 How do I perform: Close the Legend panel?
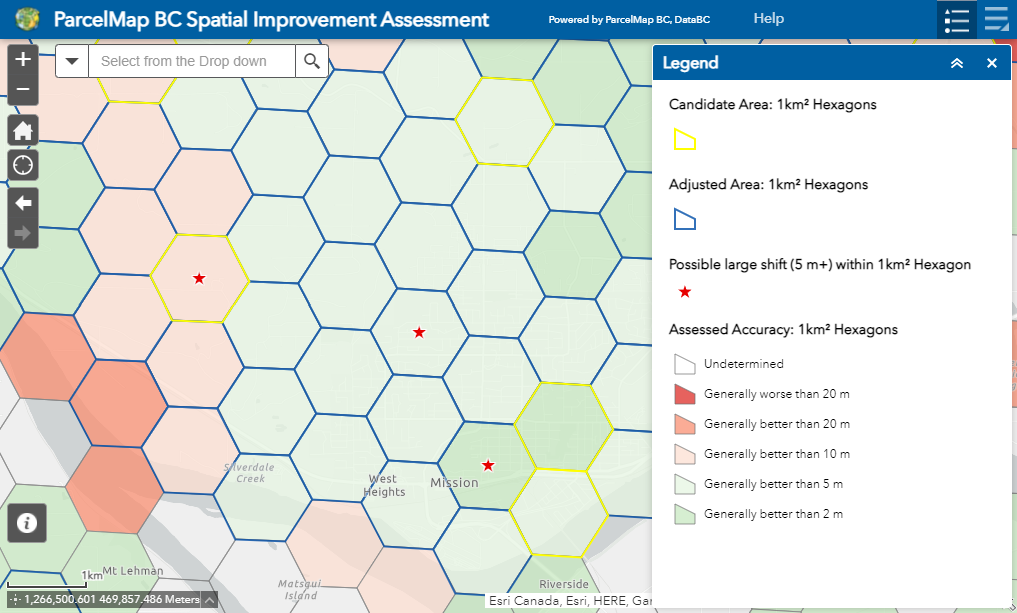992,63
